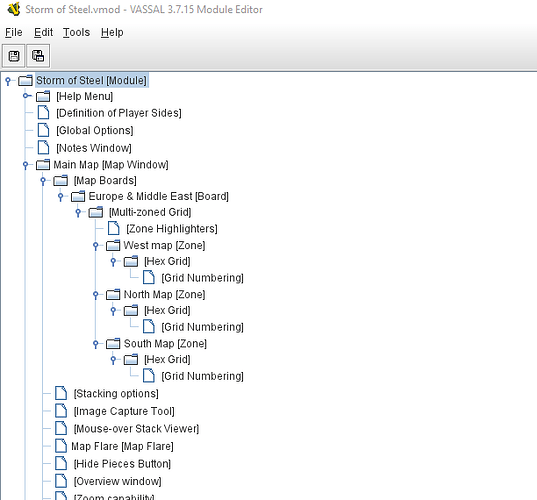537x500 pixels.
Task: Select the [Image Capture Tool] row
Action: point(124,411)
